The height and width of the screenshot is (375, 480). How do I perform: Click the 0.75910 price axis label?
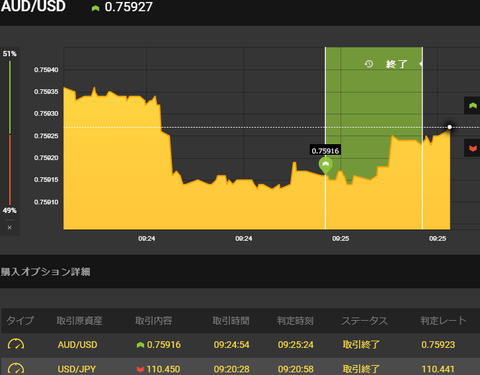pos(46,202)
